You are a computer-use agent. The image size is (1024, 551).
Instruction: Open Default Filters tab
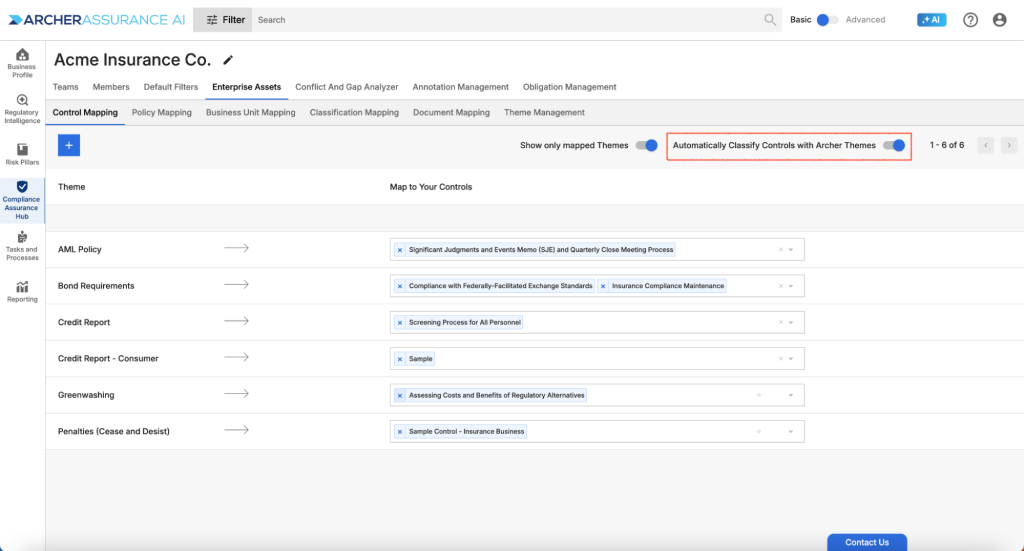(x=170, y=87)
